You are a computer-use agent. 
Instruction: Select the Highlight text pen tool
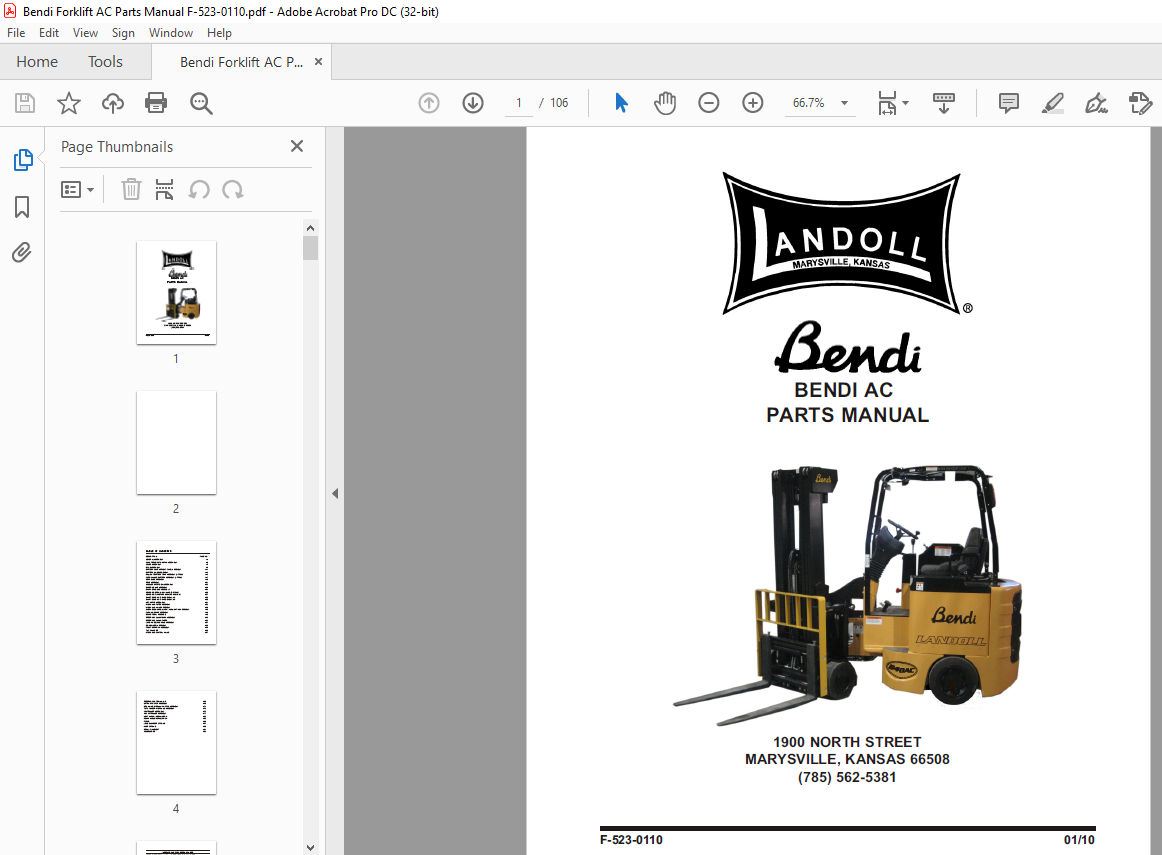[x=1052, y=103]
